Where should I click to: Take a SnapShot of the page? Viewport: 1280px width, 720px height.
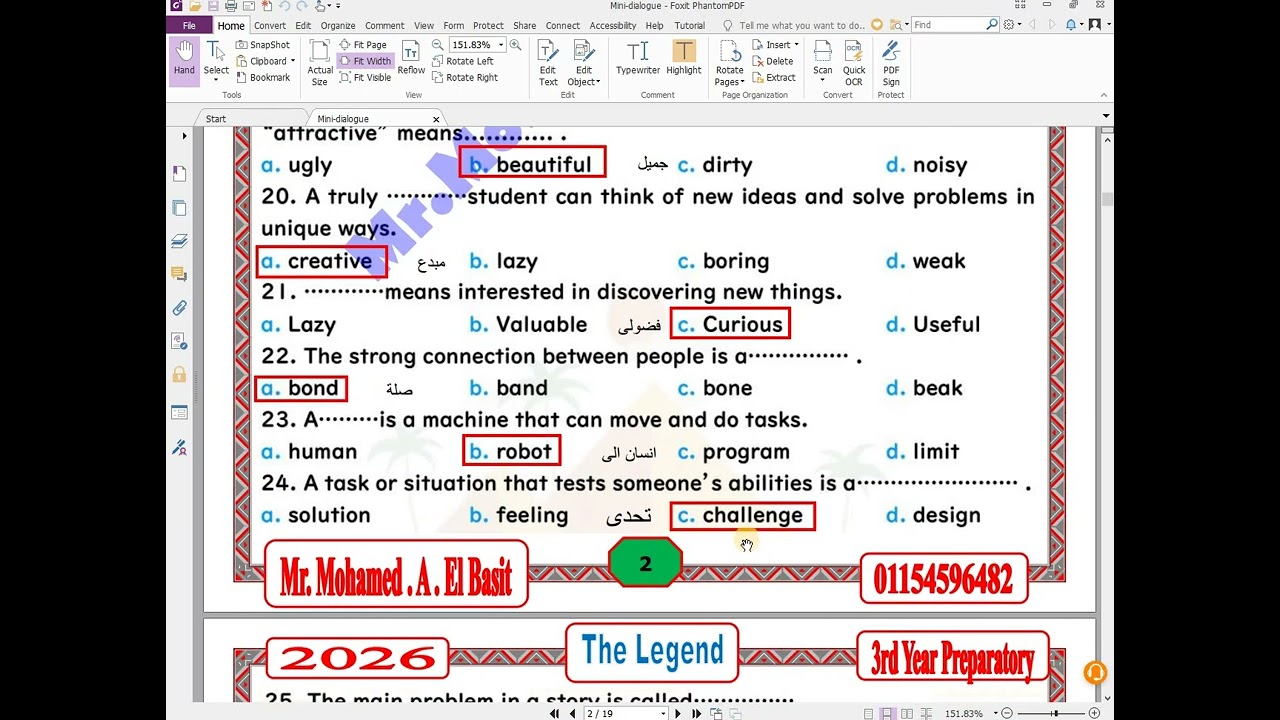point(263,45)
